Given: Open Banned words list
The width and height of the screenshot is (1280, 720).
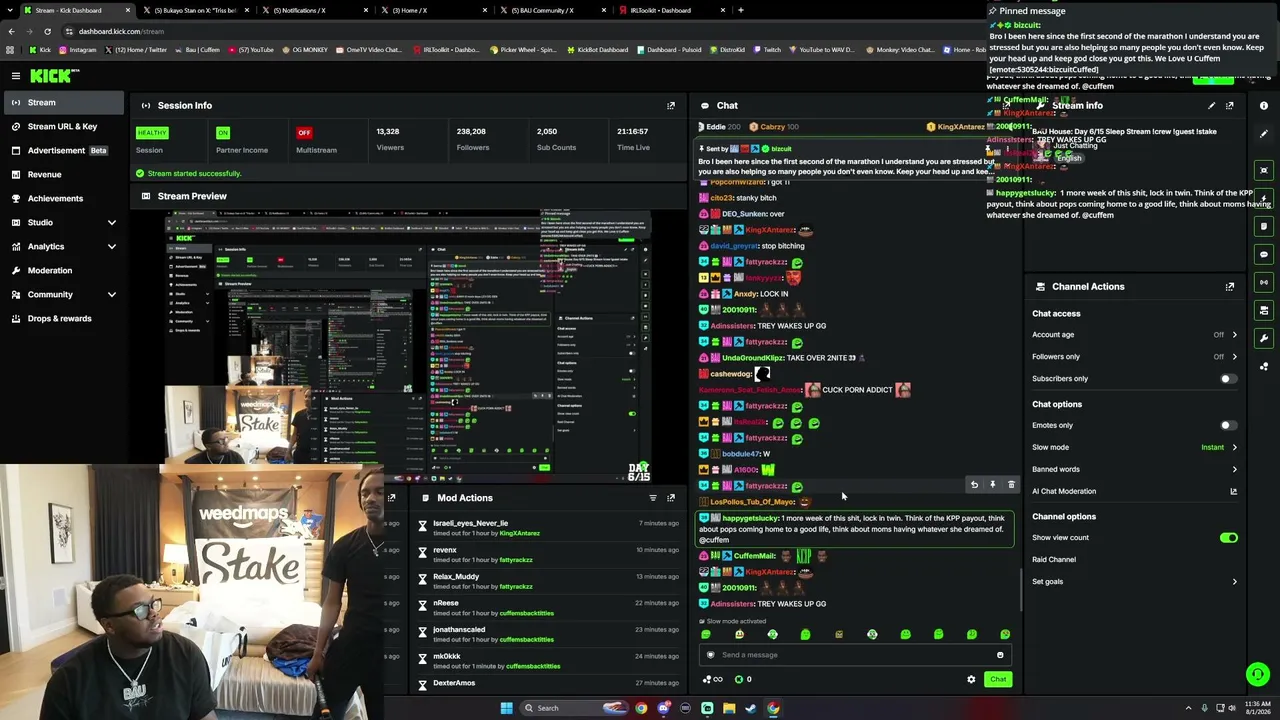Looking at the screenshot, I should (1134, 469).
